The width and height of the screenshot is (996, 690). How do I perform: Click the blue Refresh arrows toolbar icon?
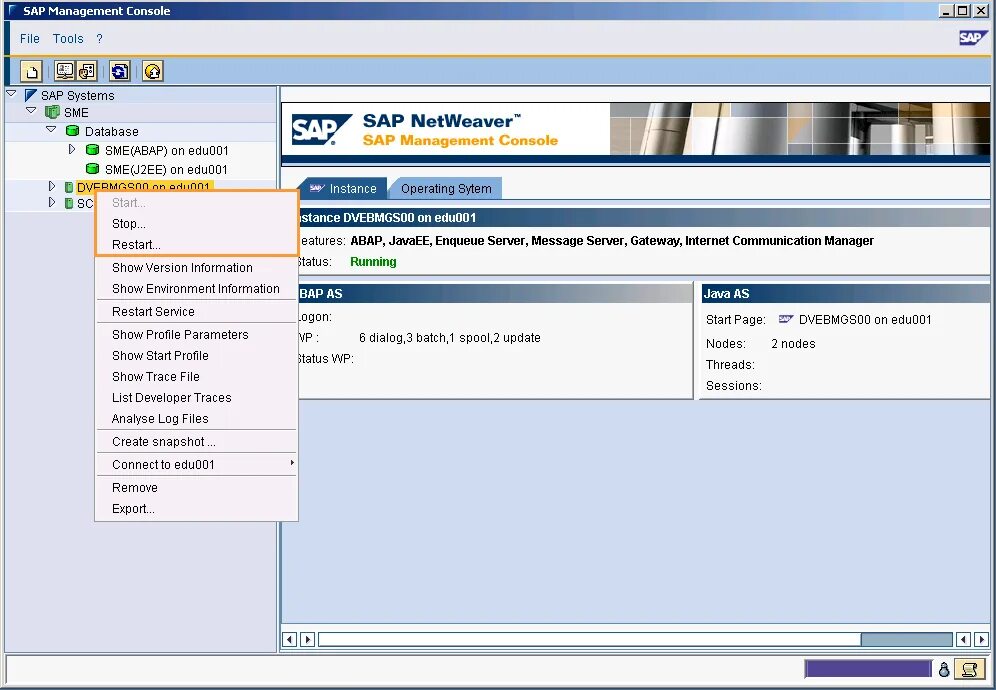(x=119, y=71)
